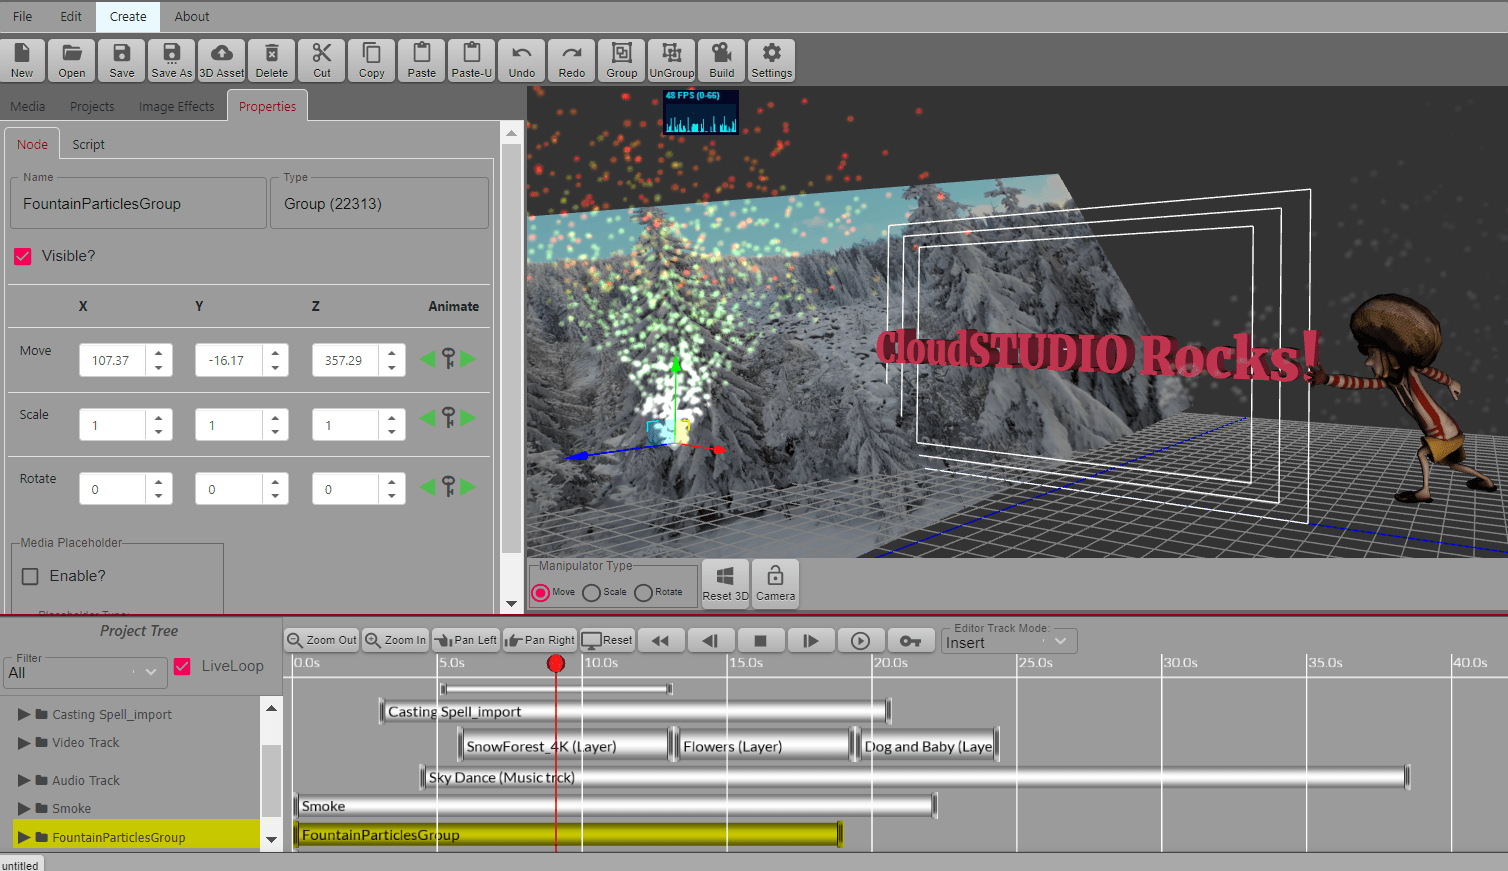Pan Right on the timeline

539,640
